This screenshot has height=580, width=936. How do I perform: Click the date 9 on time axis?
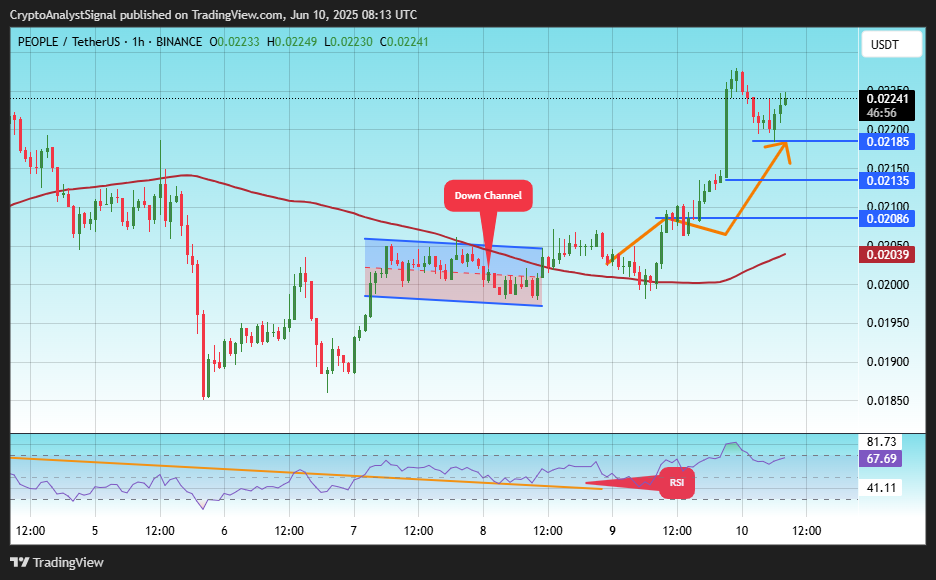point(612,530)
